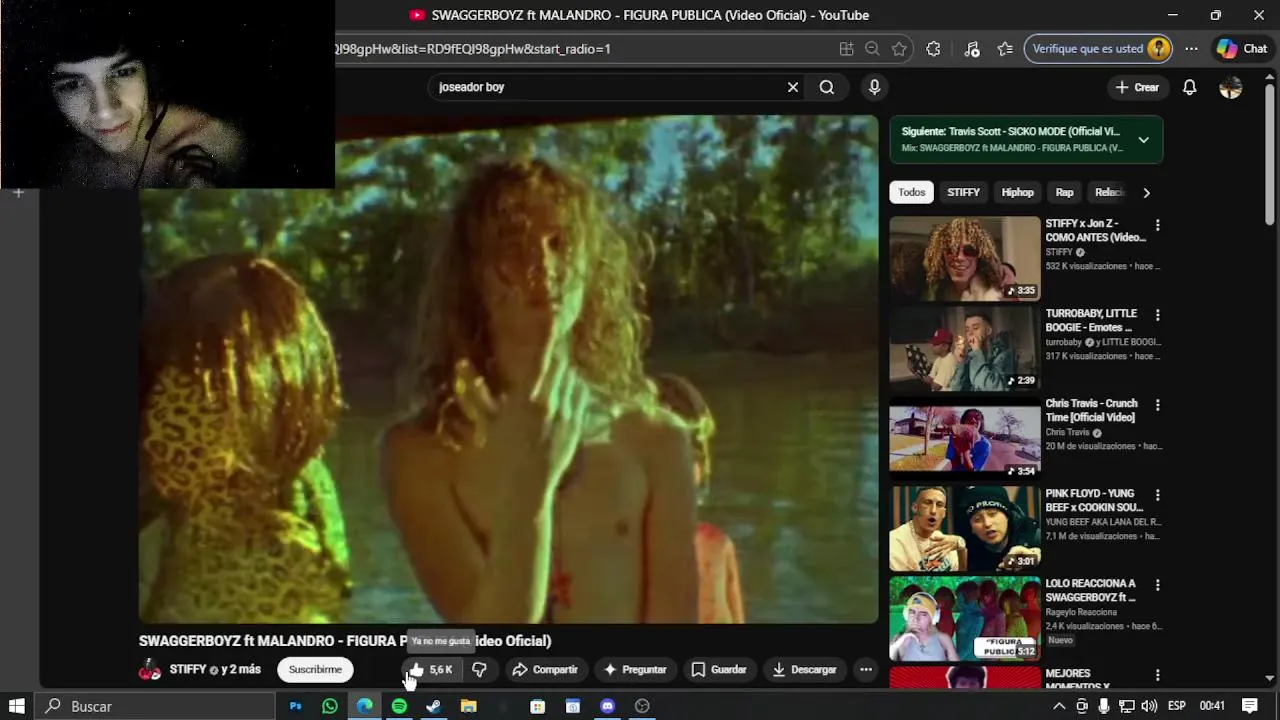
Task: Start voice search with the microphone icon
Action: [x=874, y=87]
